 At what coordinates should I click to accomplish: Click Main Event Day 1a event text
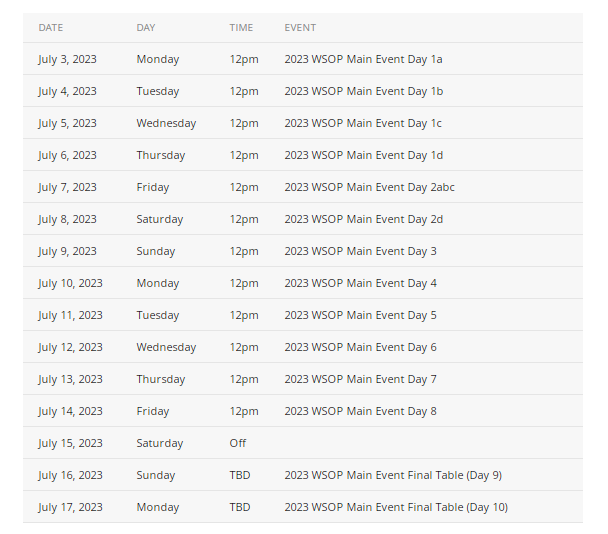[363, 59]
